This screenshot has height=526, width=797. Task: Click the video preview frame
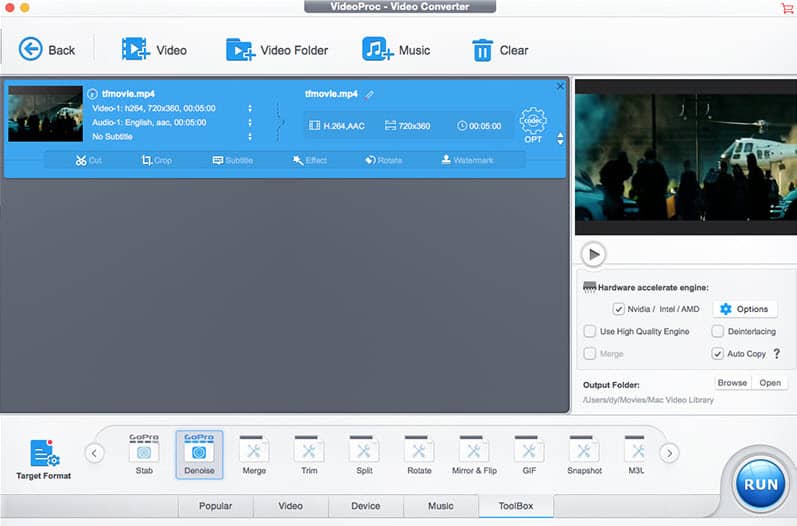click(686, 157)
